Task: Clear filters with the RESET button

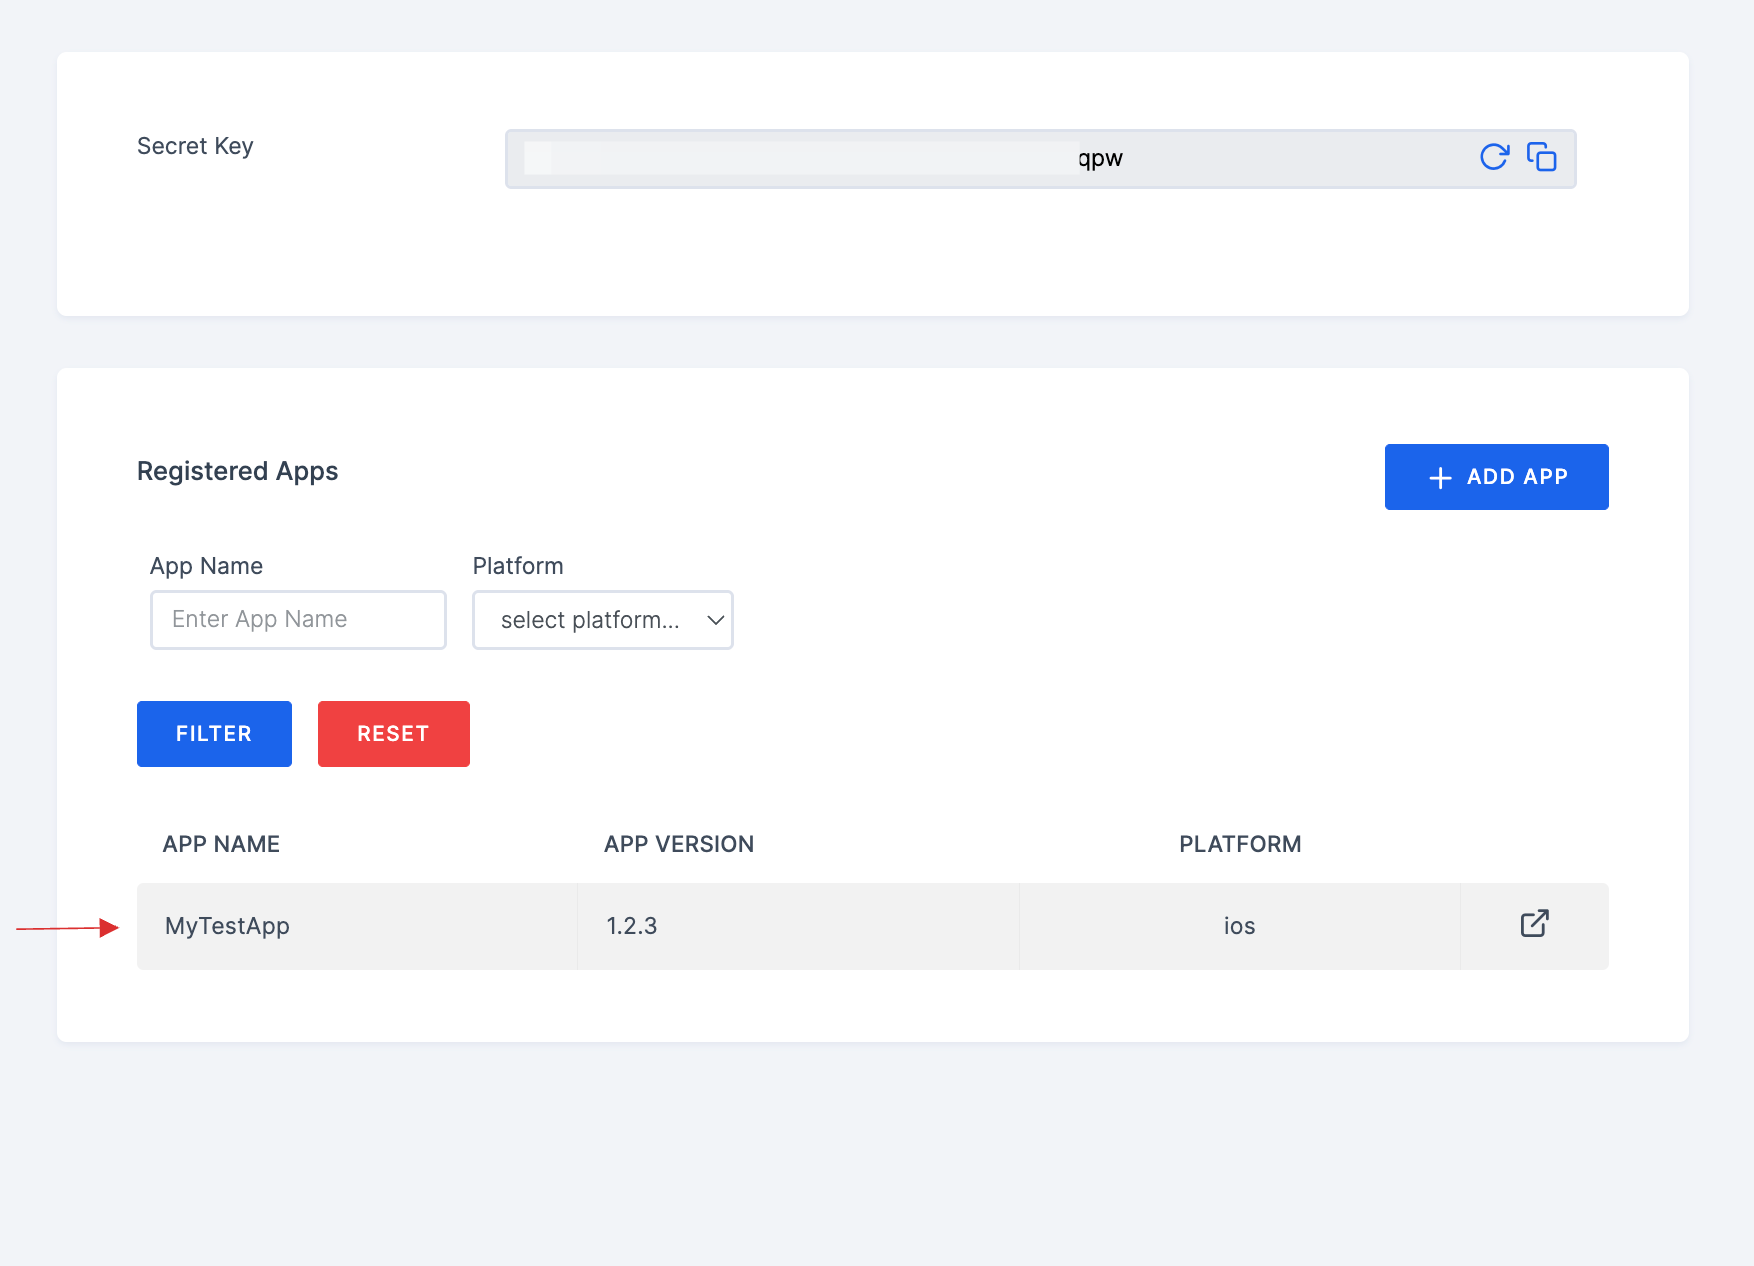Action: 393,734
